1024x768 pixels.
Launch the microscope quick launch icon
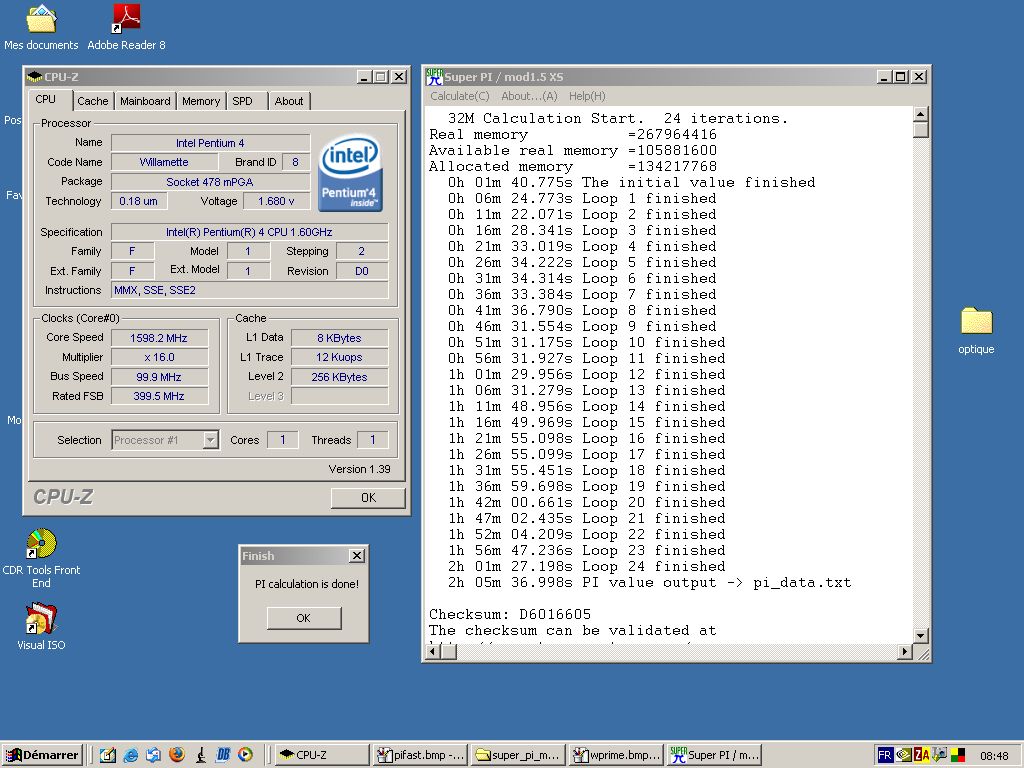point(200,756)
